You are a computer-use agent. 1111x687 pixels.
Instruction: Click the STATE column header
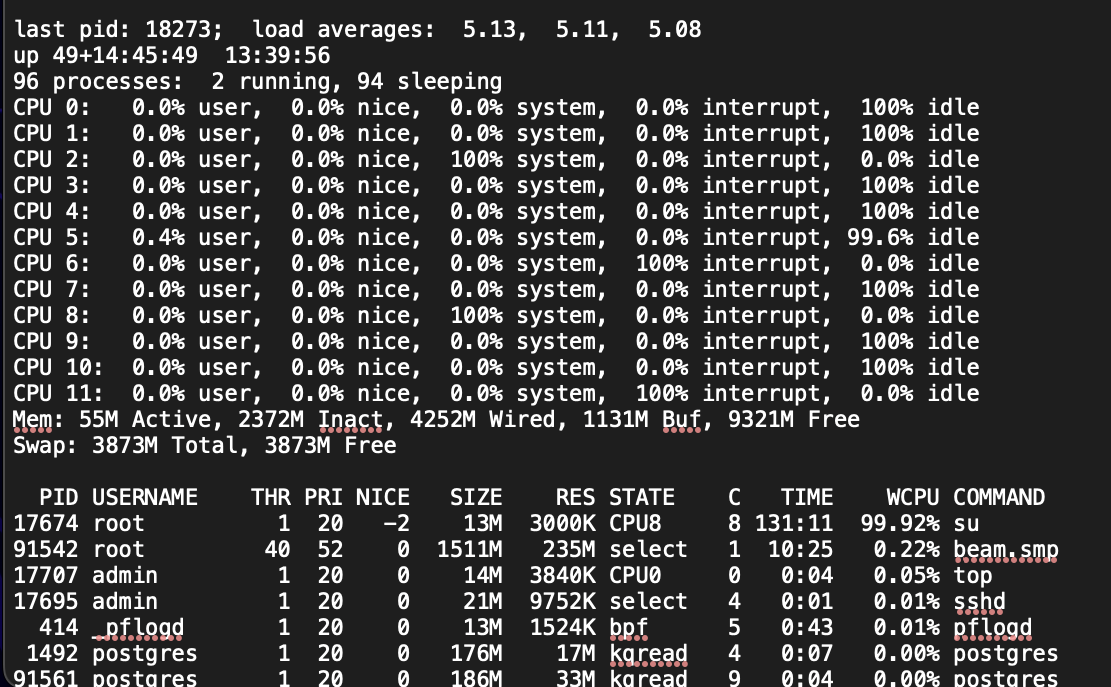tap(640, 497)
